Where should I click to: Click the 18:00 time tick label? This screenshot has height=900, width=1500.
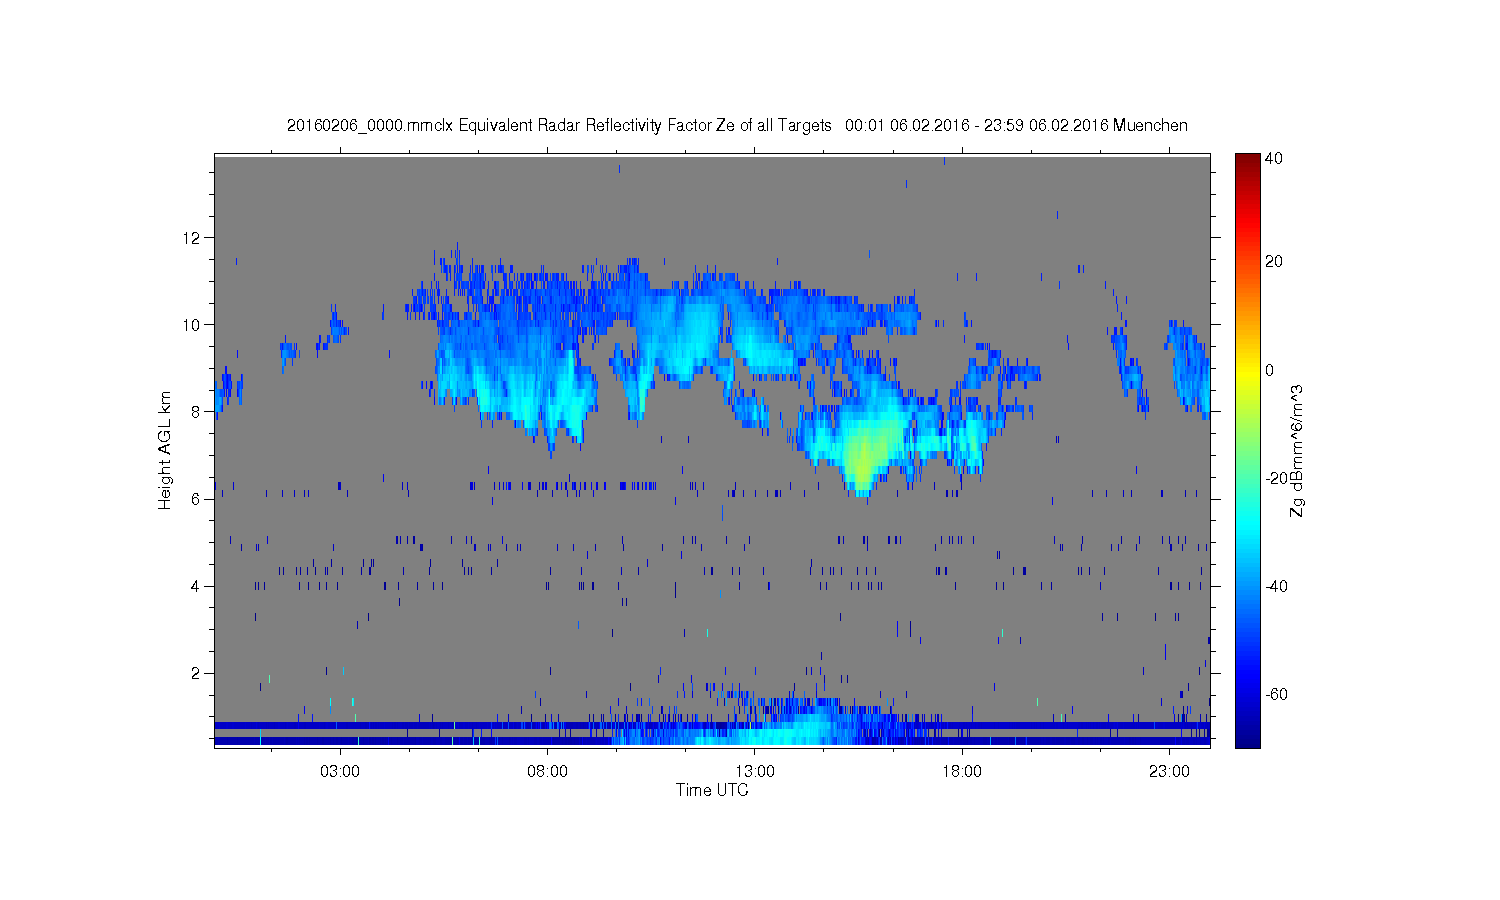click(x=962, y=772)
